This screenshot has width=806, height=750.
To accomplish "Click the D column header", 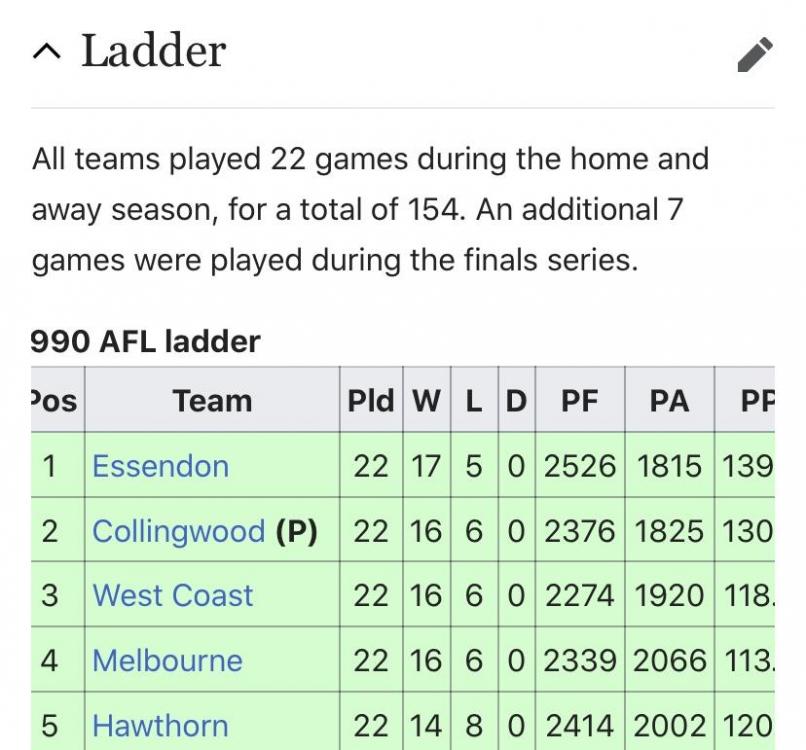I will (x=517, y=400).
